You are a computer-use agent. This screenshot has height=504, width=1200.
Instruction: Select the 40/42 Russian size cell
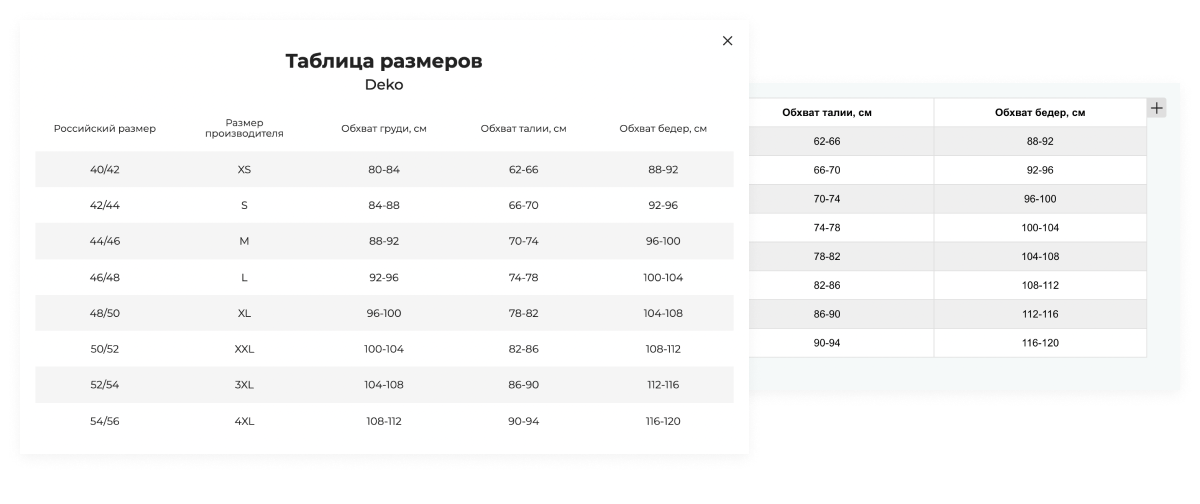[105, 170]
